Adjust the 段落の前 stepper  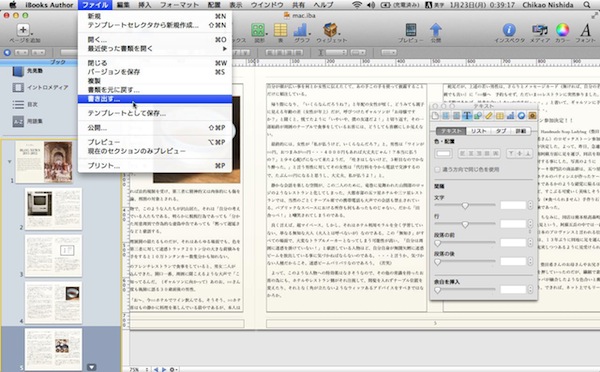click(x=530, y=243)
